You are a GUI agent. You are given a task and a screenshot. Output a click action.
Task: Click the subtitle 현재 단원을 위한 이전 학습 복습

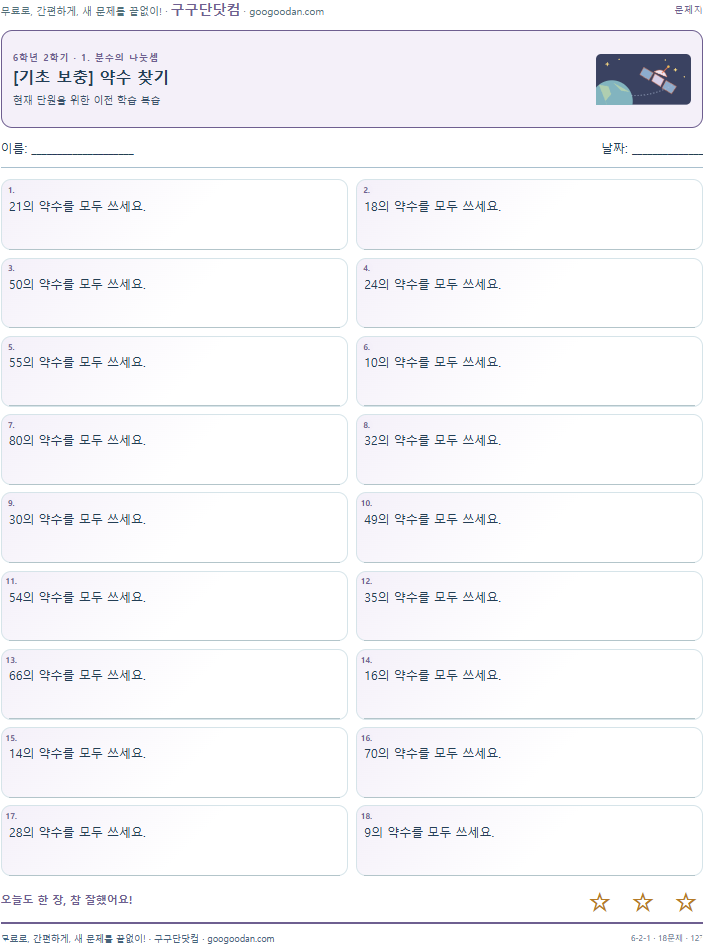click(86, 100)
